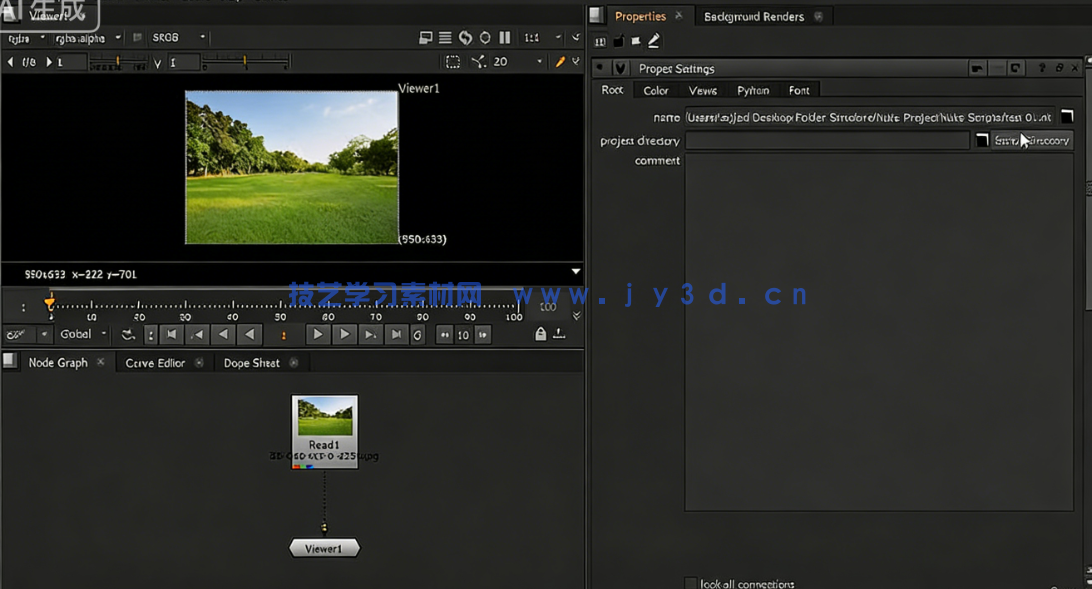The height and width of the screenshot is (589, 1092).
Task: Open the rgba.alpha channel dropdown
Action: click(x=89, y=38)
